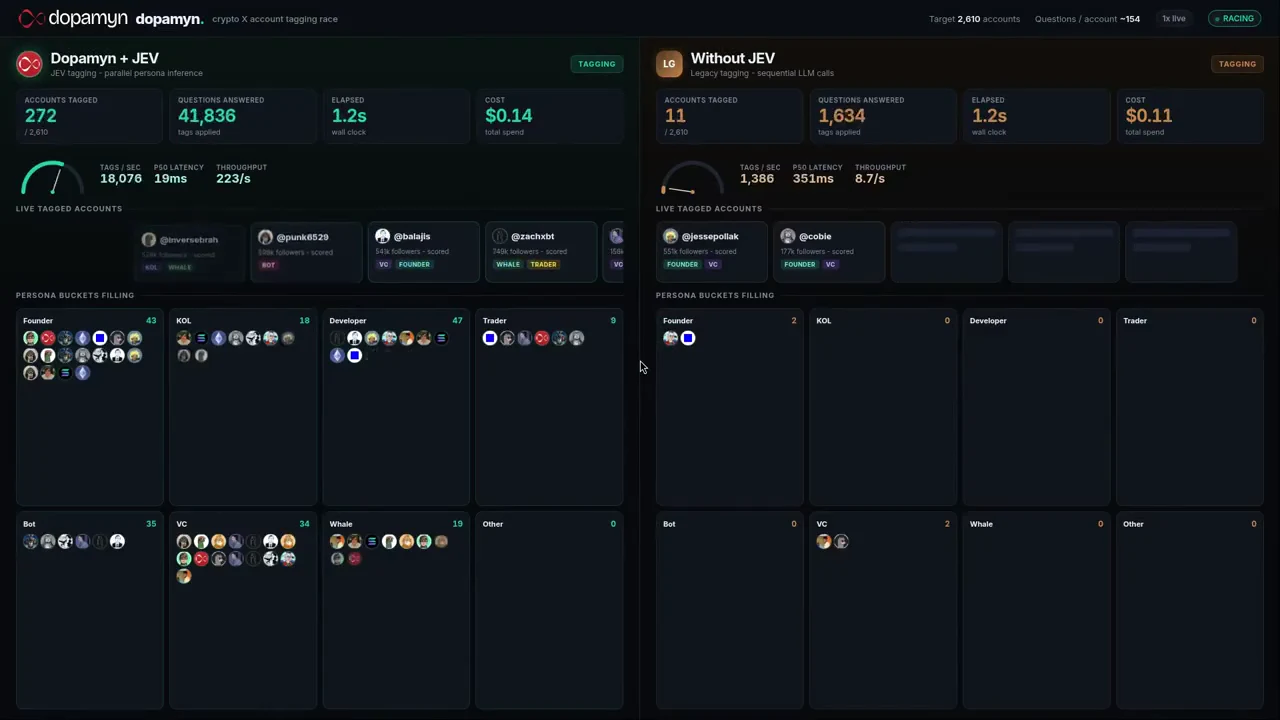Select blue square avatar in Without JEV Founder bucket
Viewport: 1280px width, 720px height.
(688, 338)
